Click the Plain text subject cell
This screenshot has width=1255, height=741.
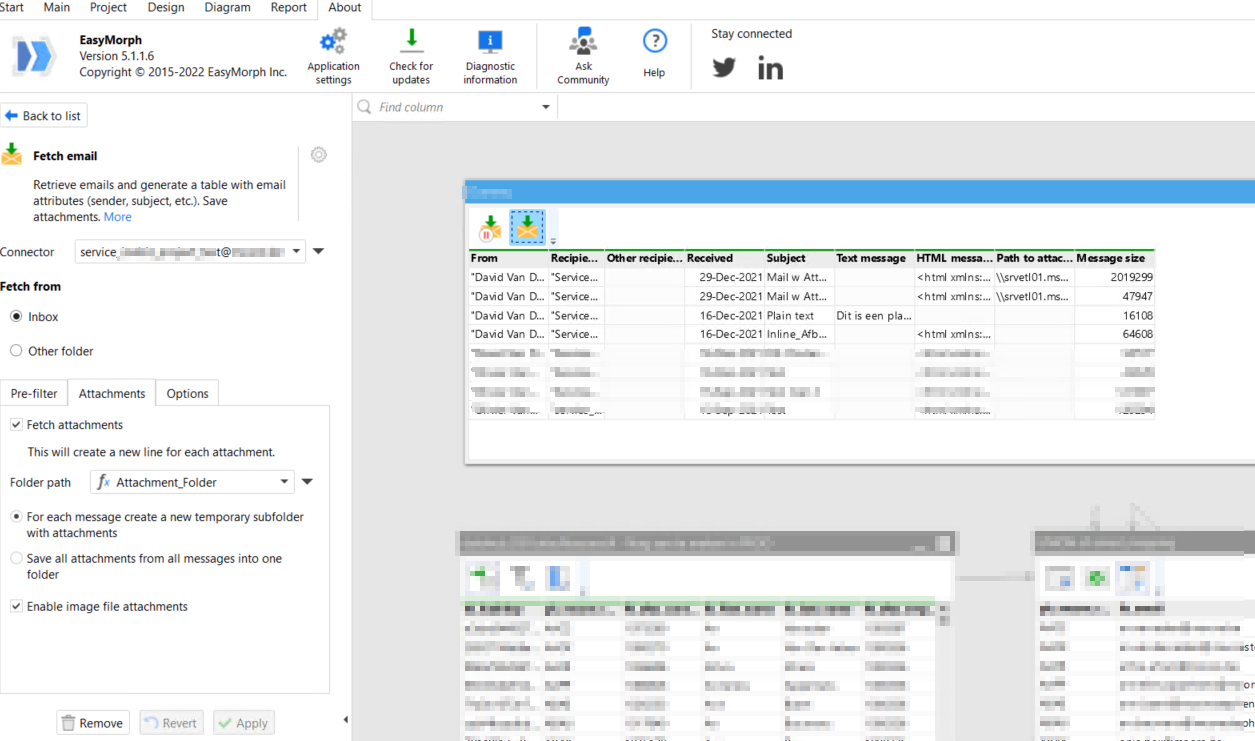tap(799, 315)
